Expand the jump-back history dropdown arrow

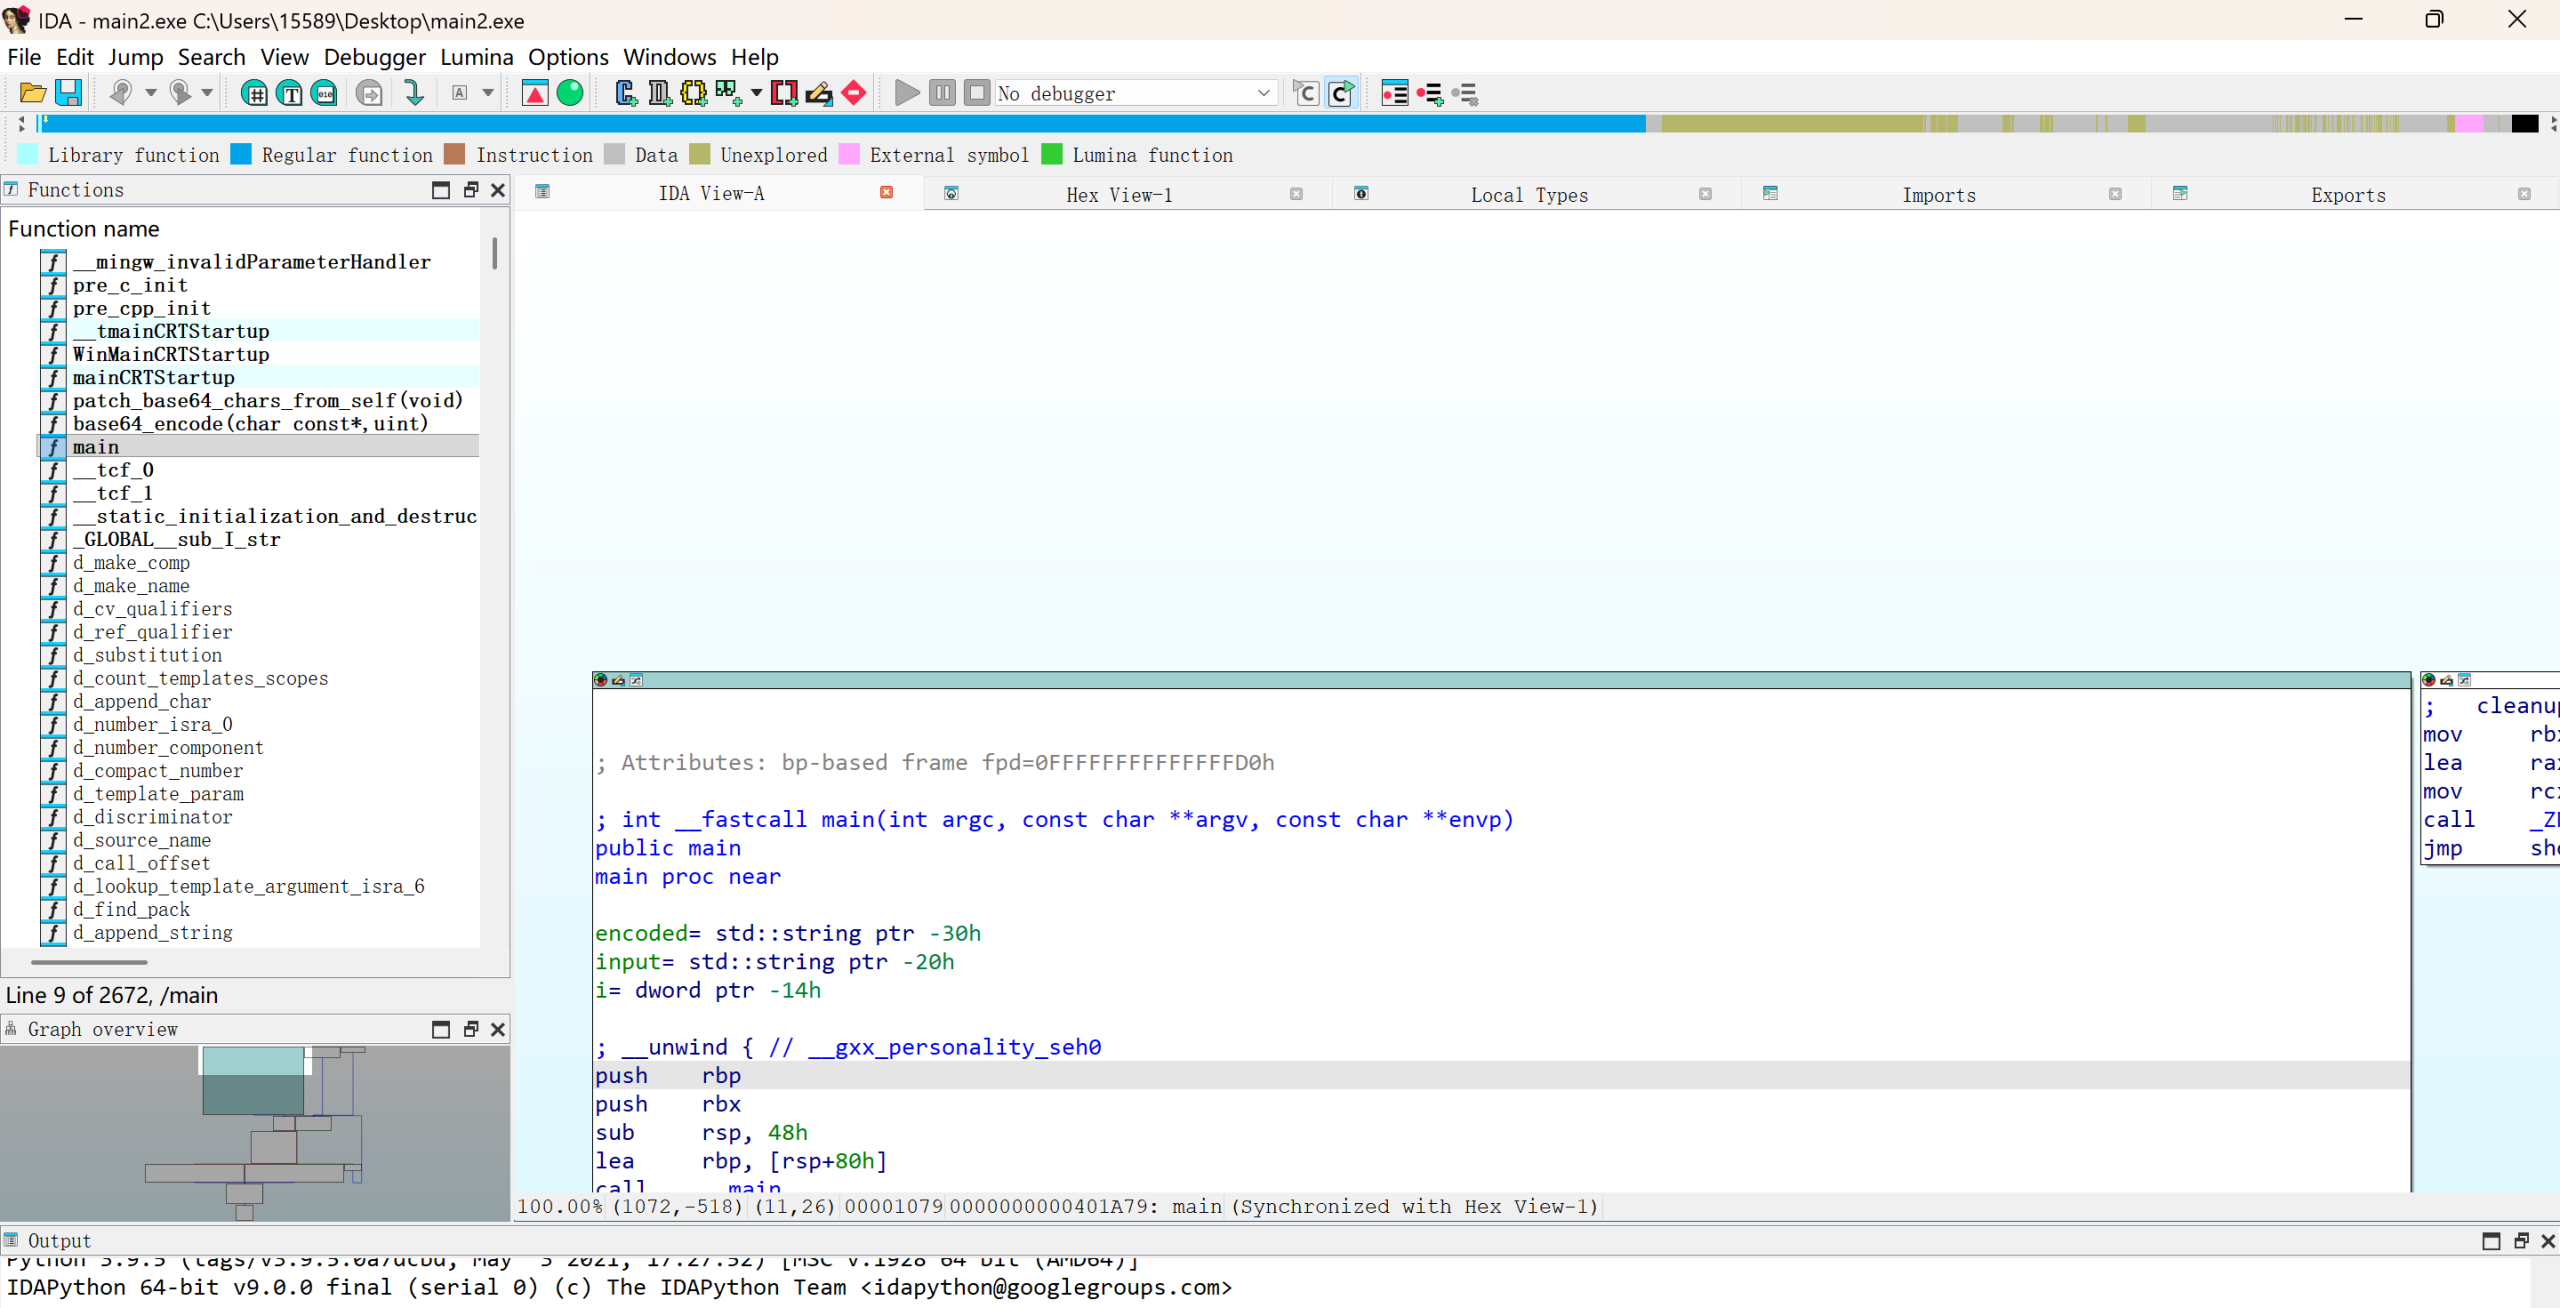coord(150,93)
